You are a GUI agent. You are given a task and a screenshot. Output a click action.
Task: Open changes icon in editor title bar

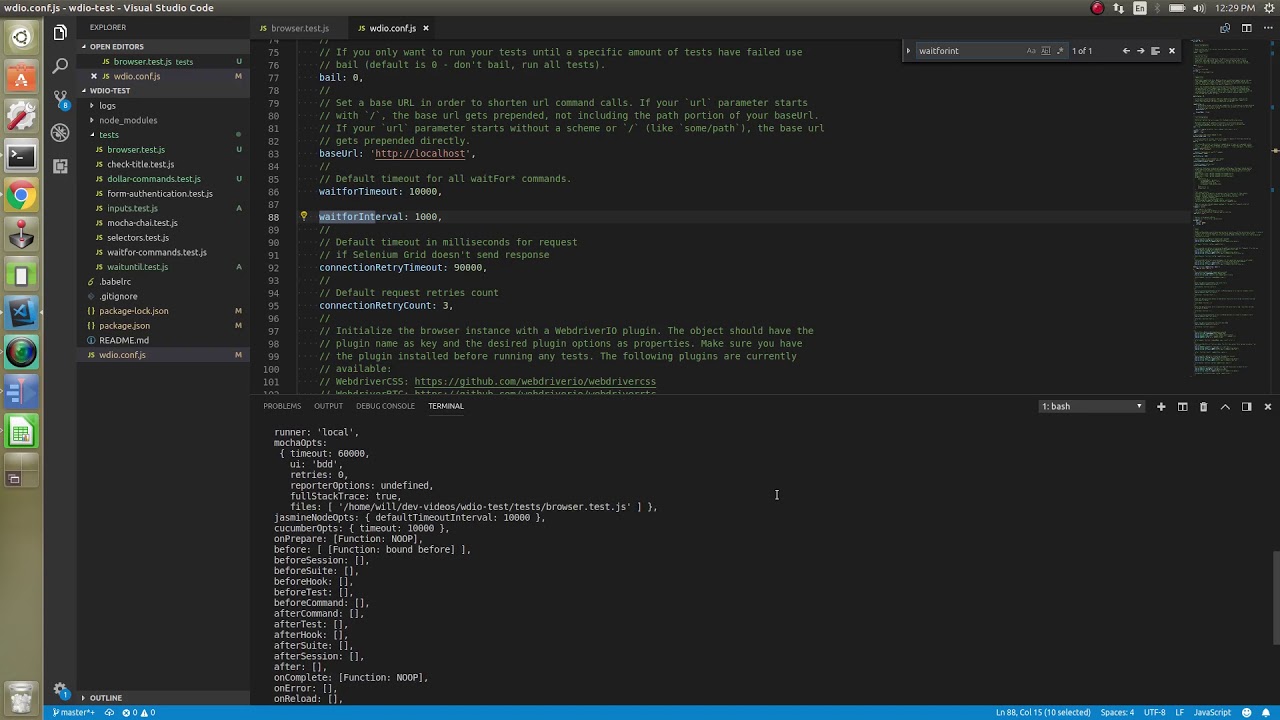click(x=1227, y=28)
